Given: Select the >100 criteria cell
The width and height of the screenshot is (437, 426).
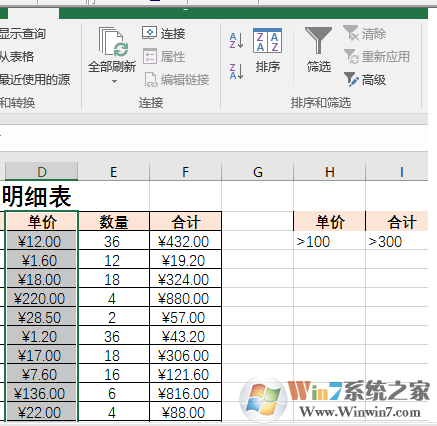Looking at the screenshot, I should (x=330, y=242).
